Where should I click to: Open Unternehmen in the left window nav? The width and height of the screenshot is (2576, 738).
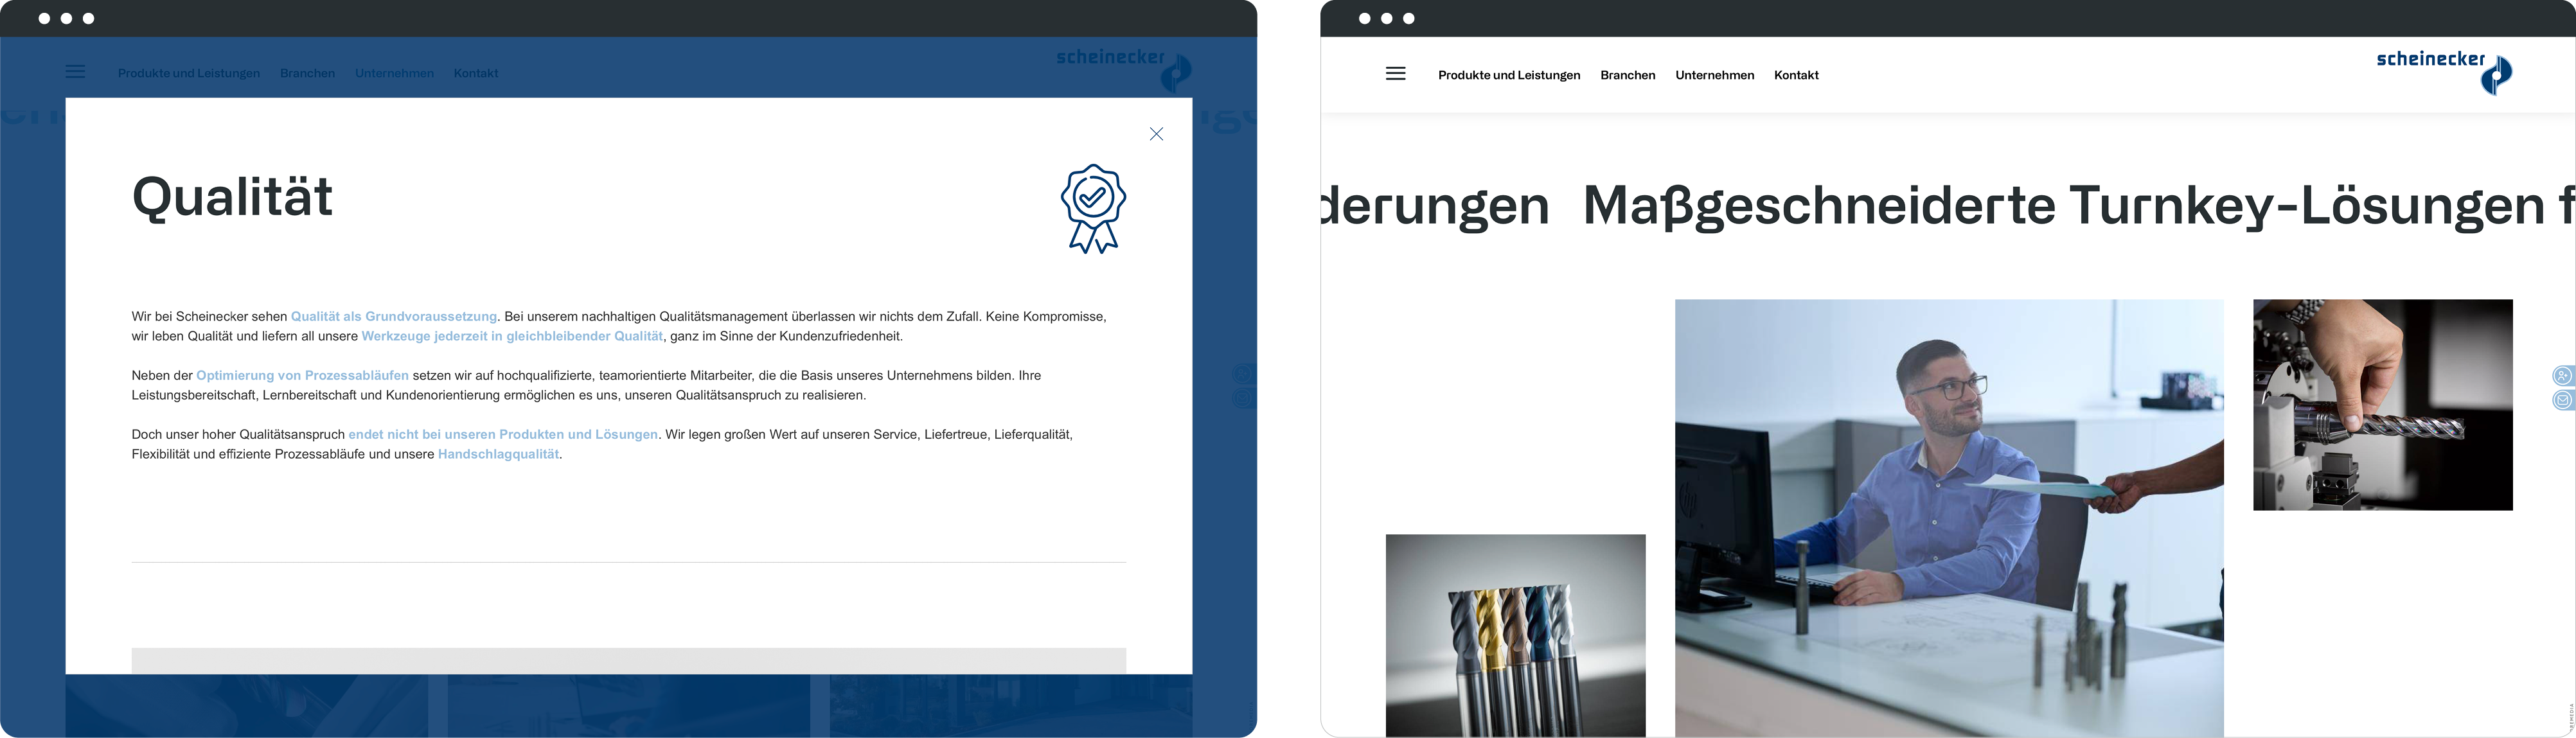click(394, 73)
